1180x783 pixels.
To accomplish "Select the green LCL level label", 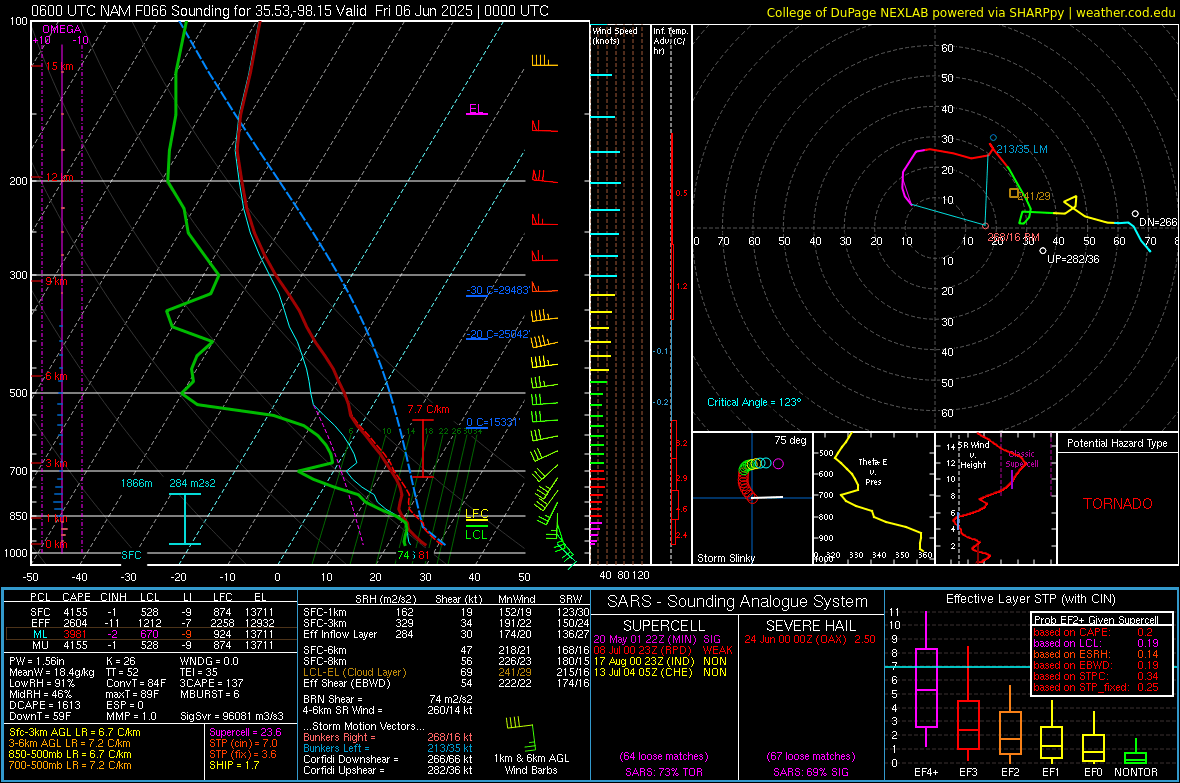I will 476,535.
